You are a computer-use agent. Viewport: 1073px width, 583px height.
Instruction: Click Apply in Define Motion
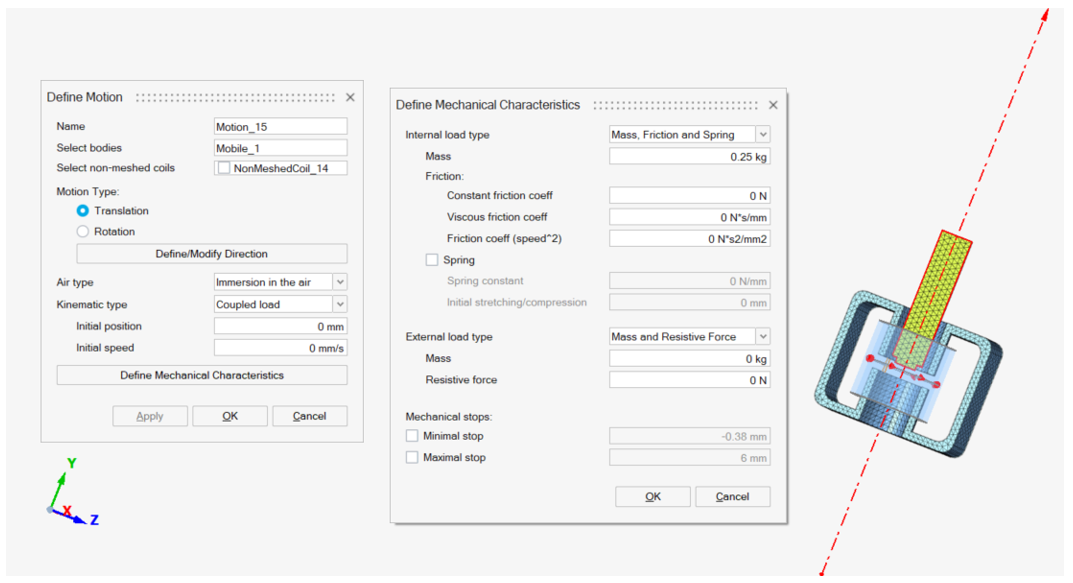150,416
